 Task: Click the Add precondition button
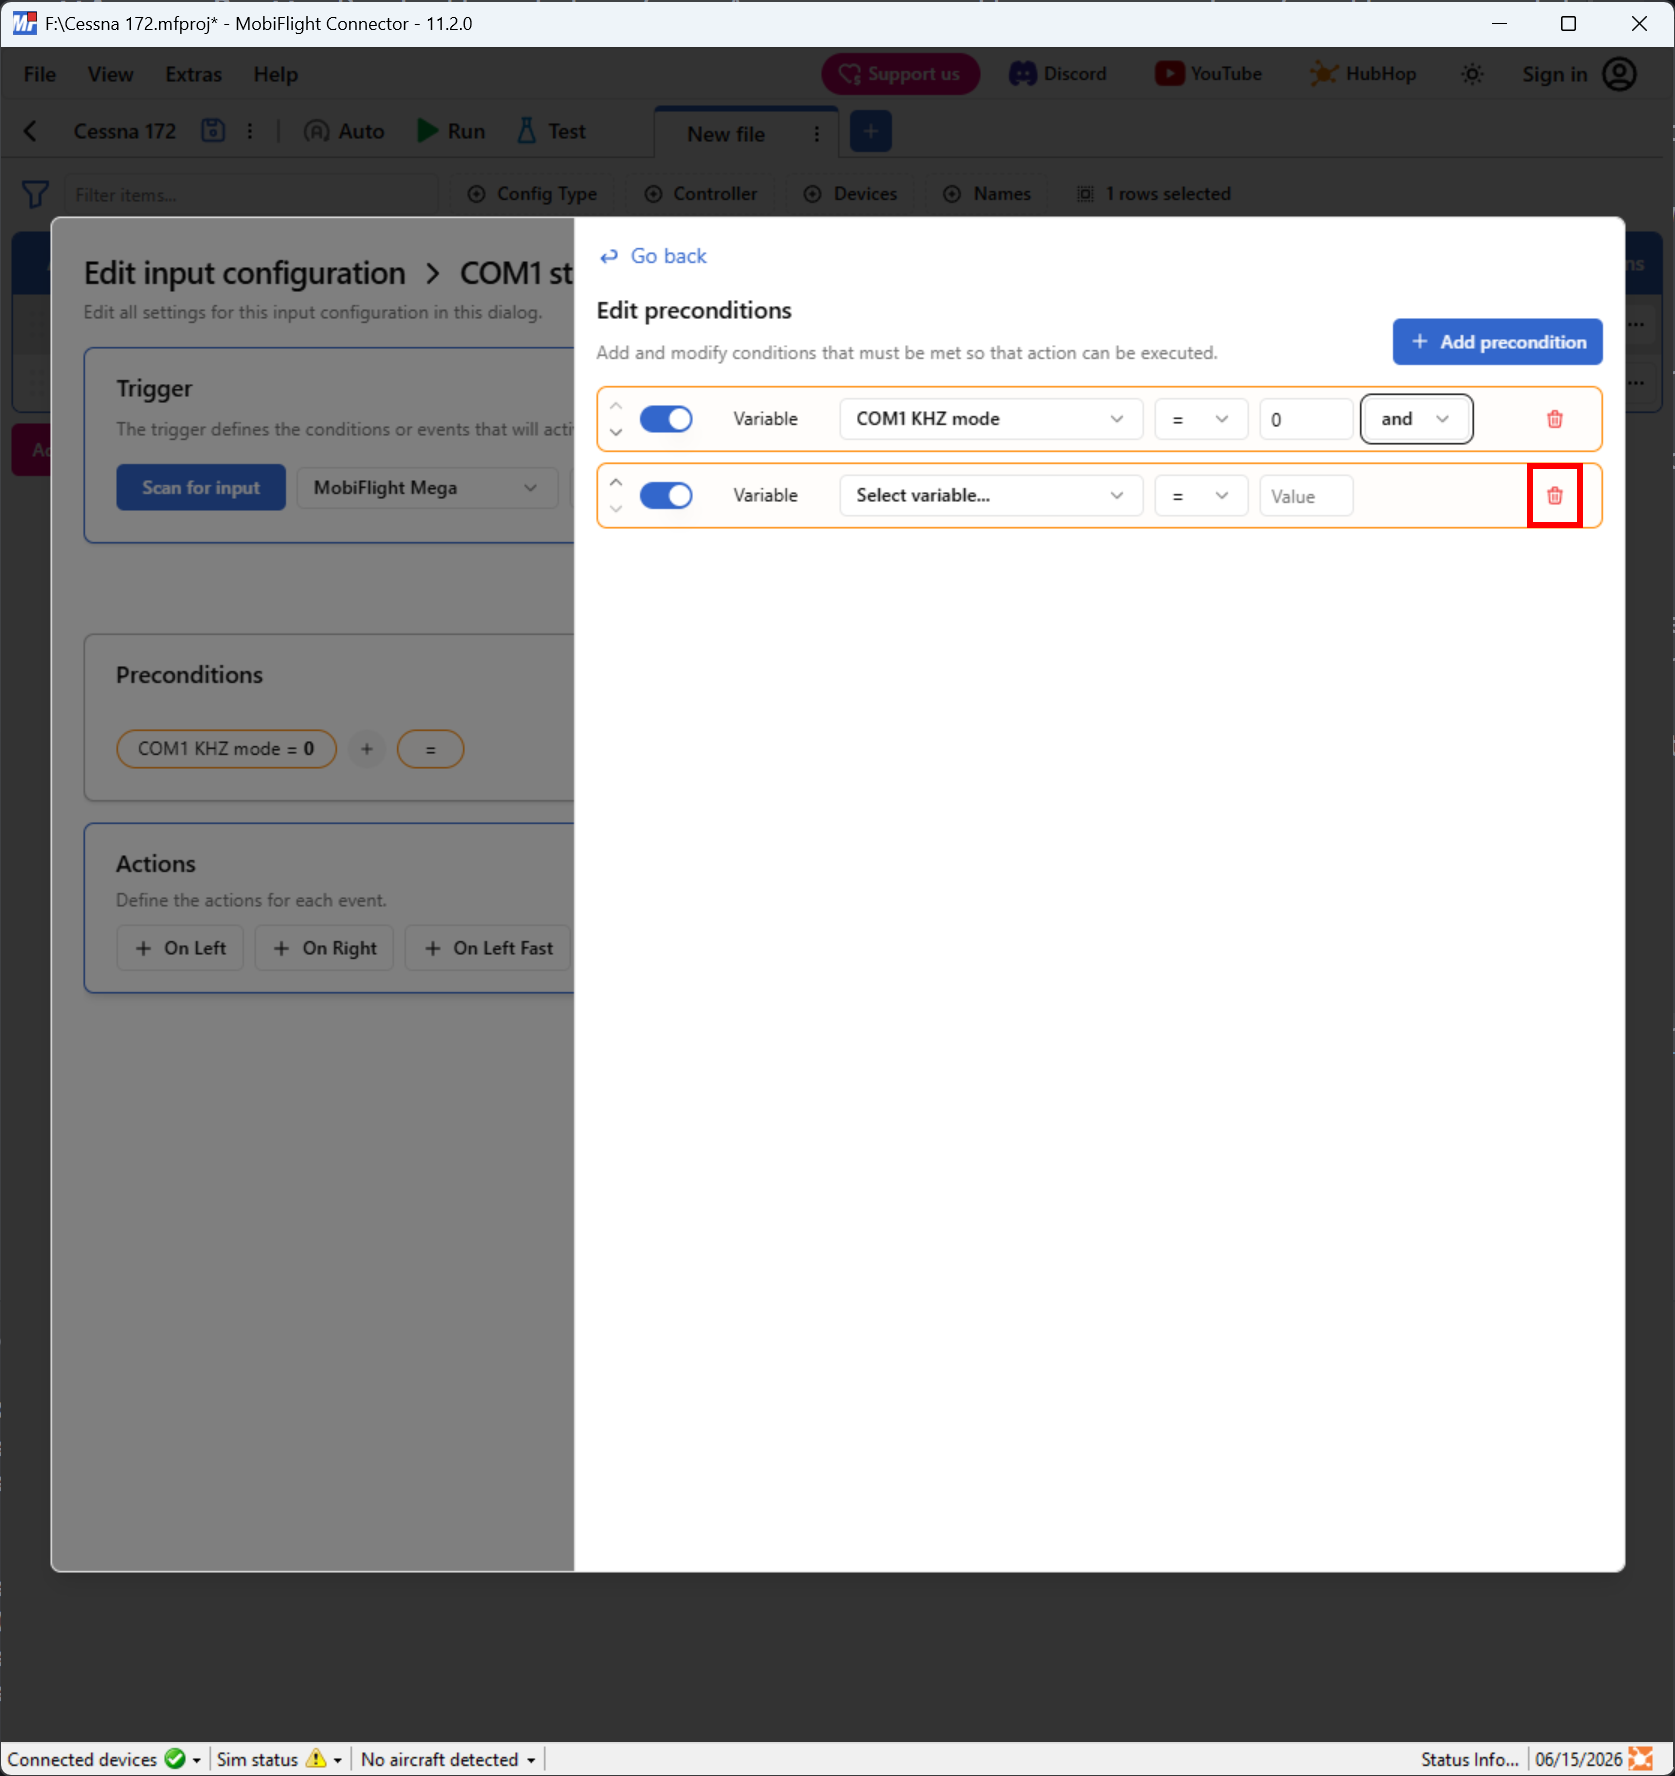(1497, 342)
